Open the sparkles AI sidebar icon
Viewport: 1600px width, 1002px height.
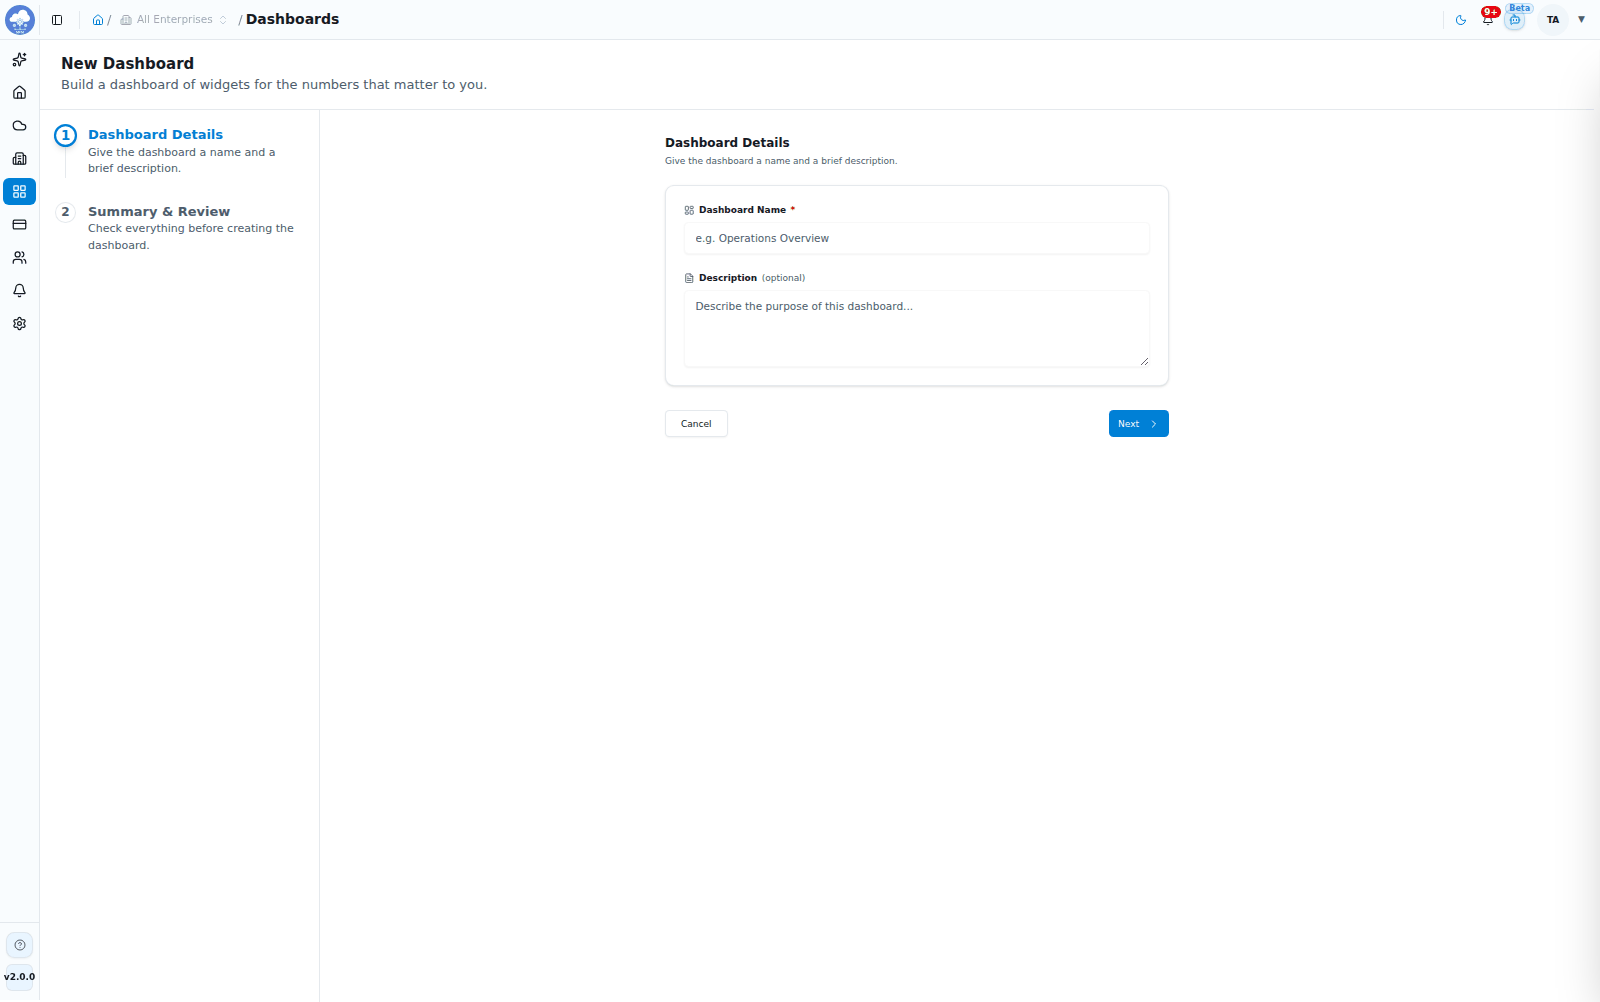pos(19,60)
